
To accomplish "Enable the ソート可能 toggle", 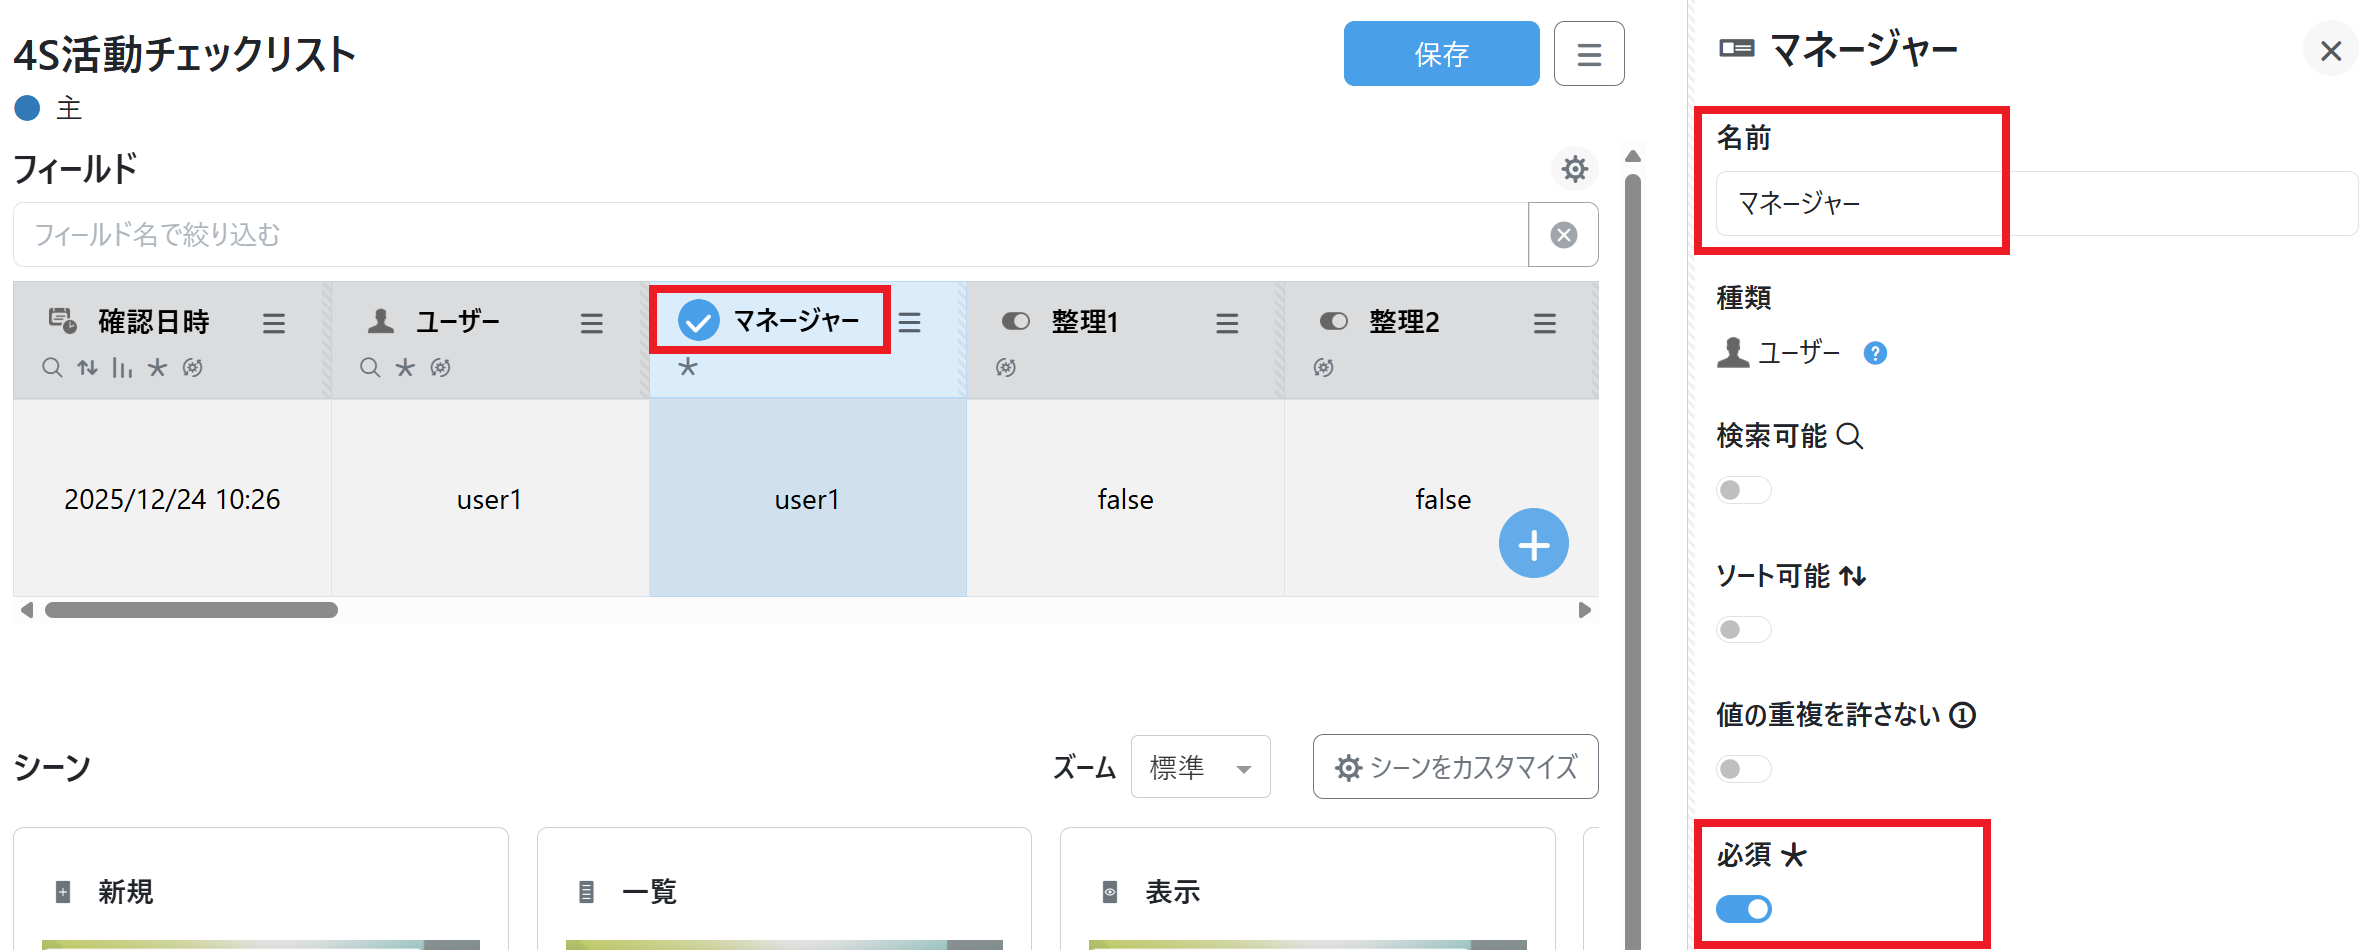I will click(1743, 629).
